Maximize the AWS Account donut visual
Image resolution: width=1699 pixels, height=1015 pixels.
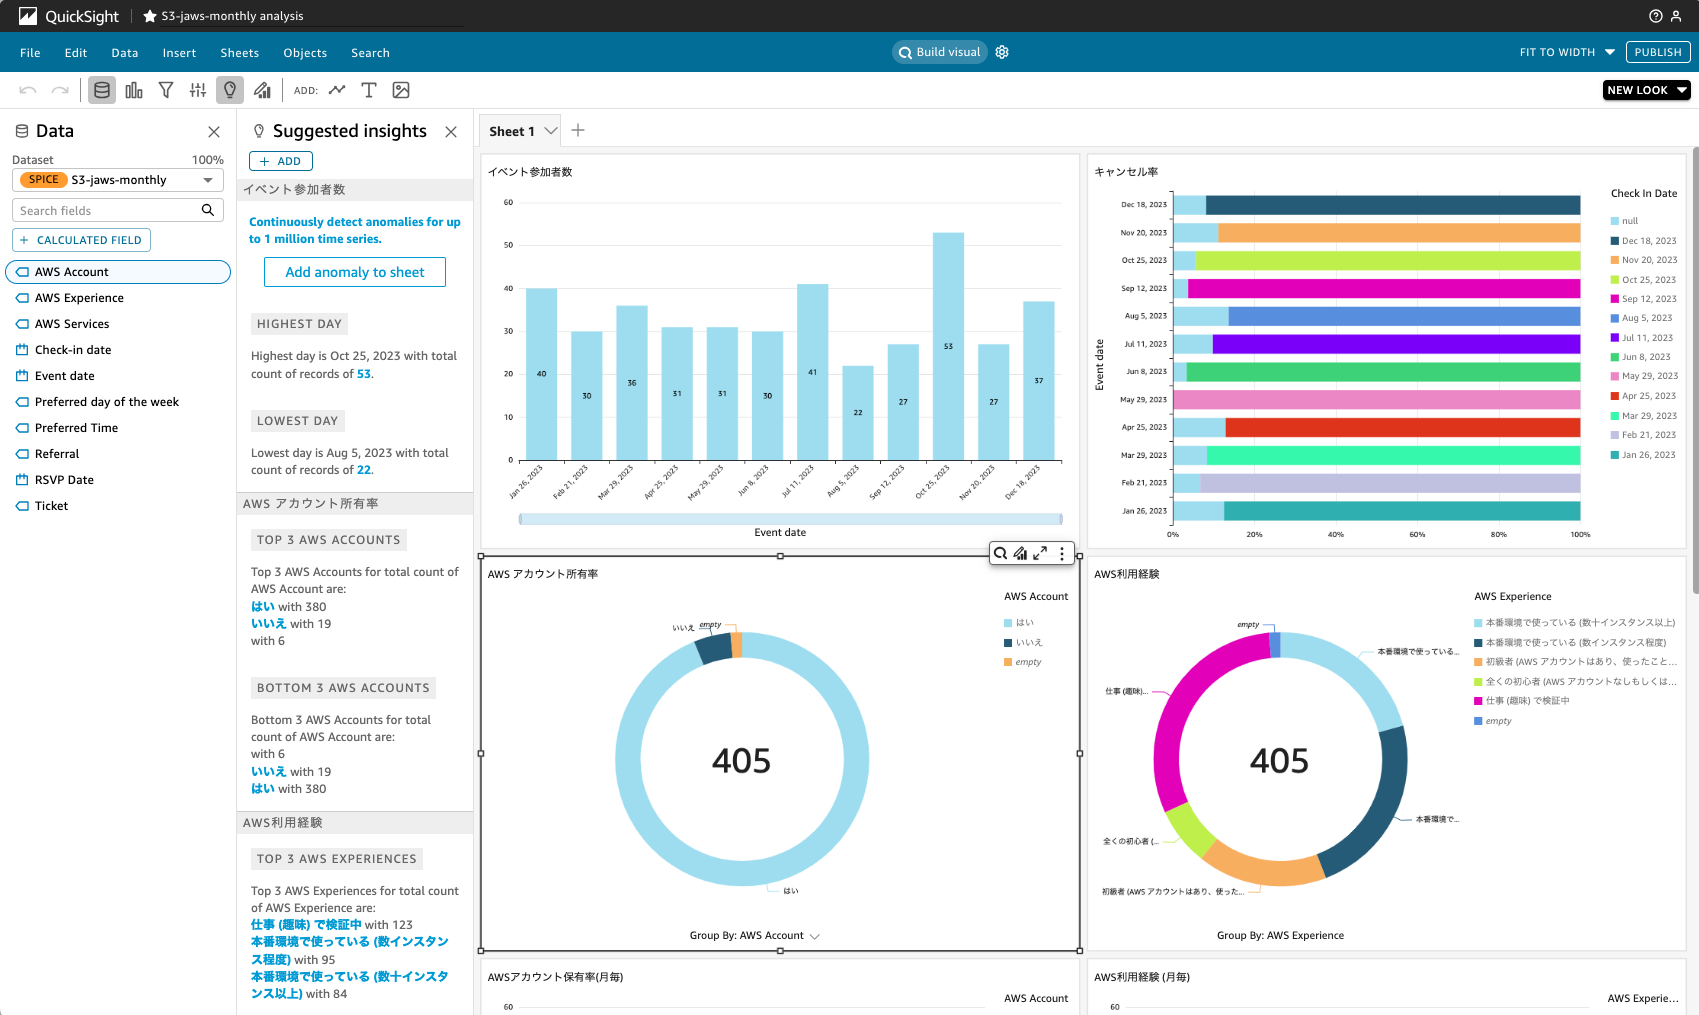(1041, 553)
